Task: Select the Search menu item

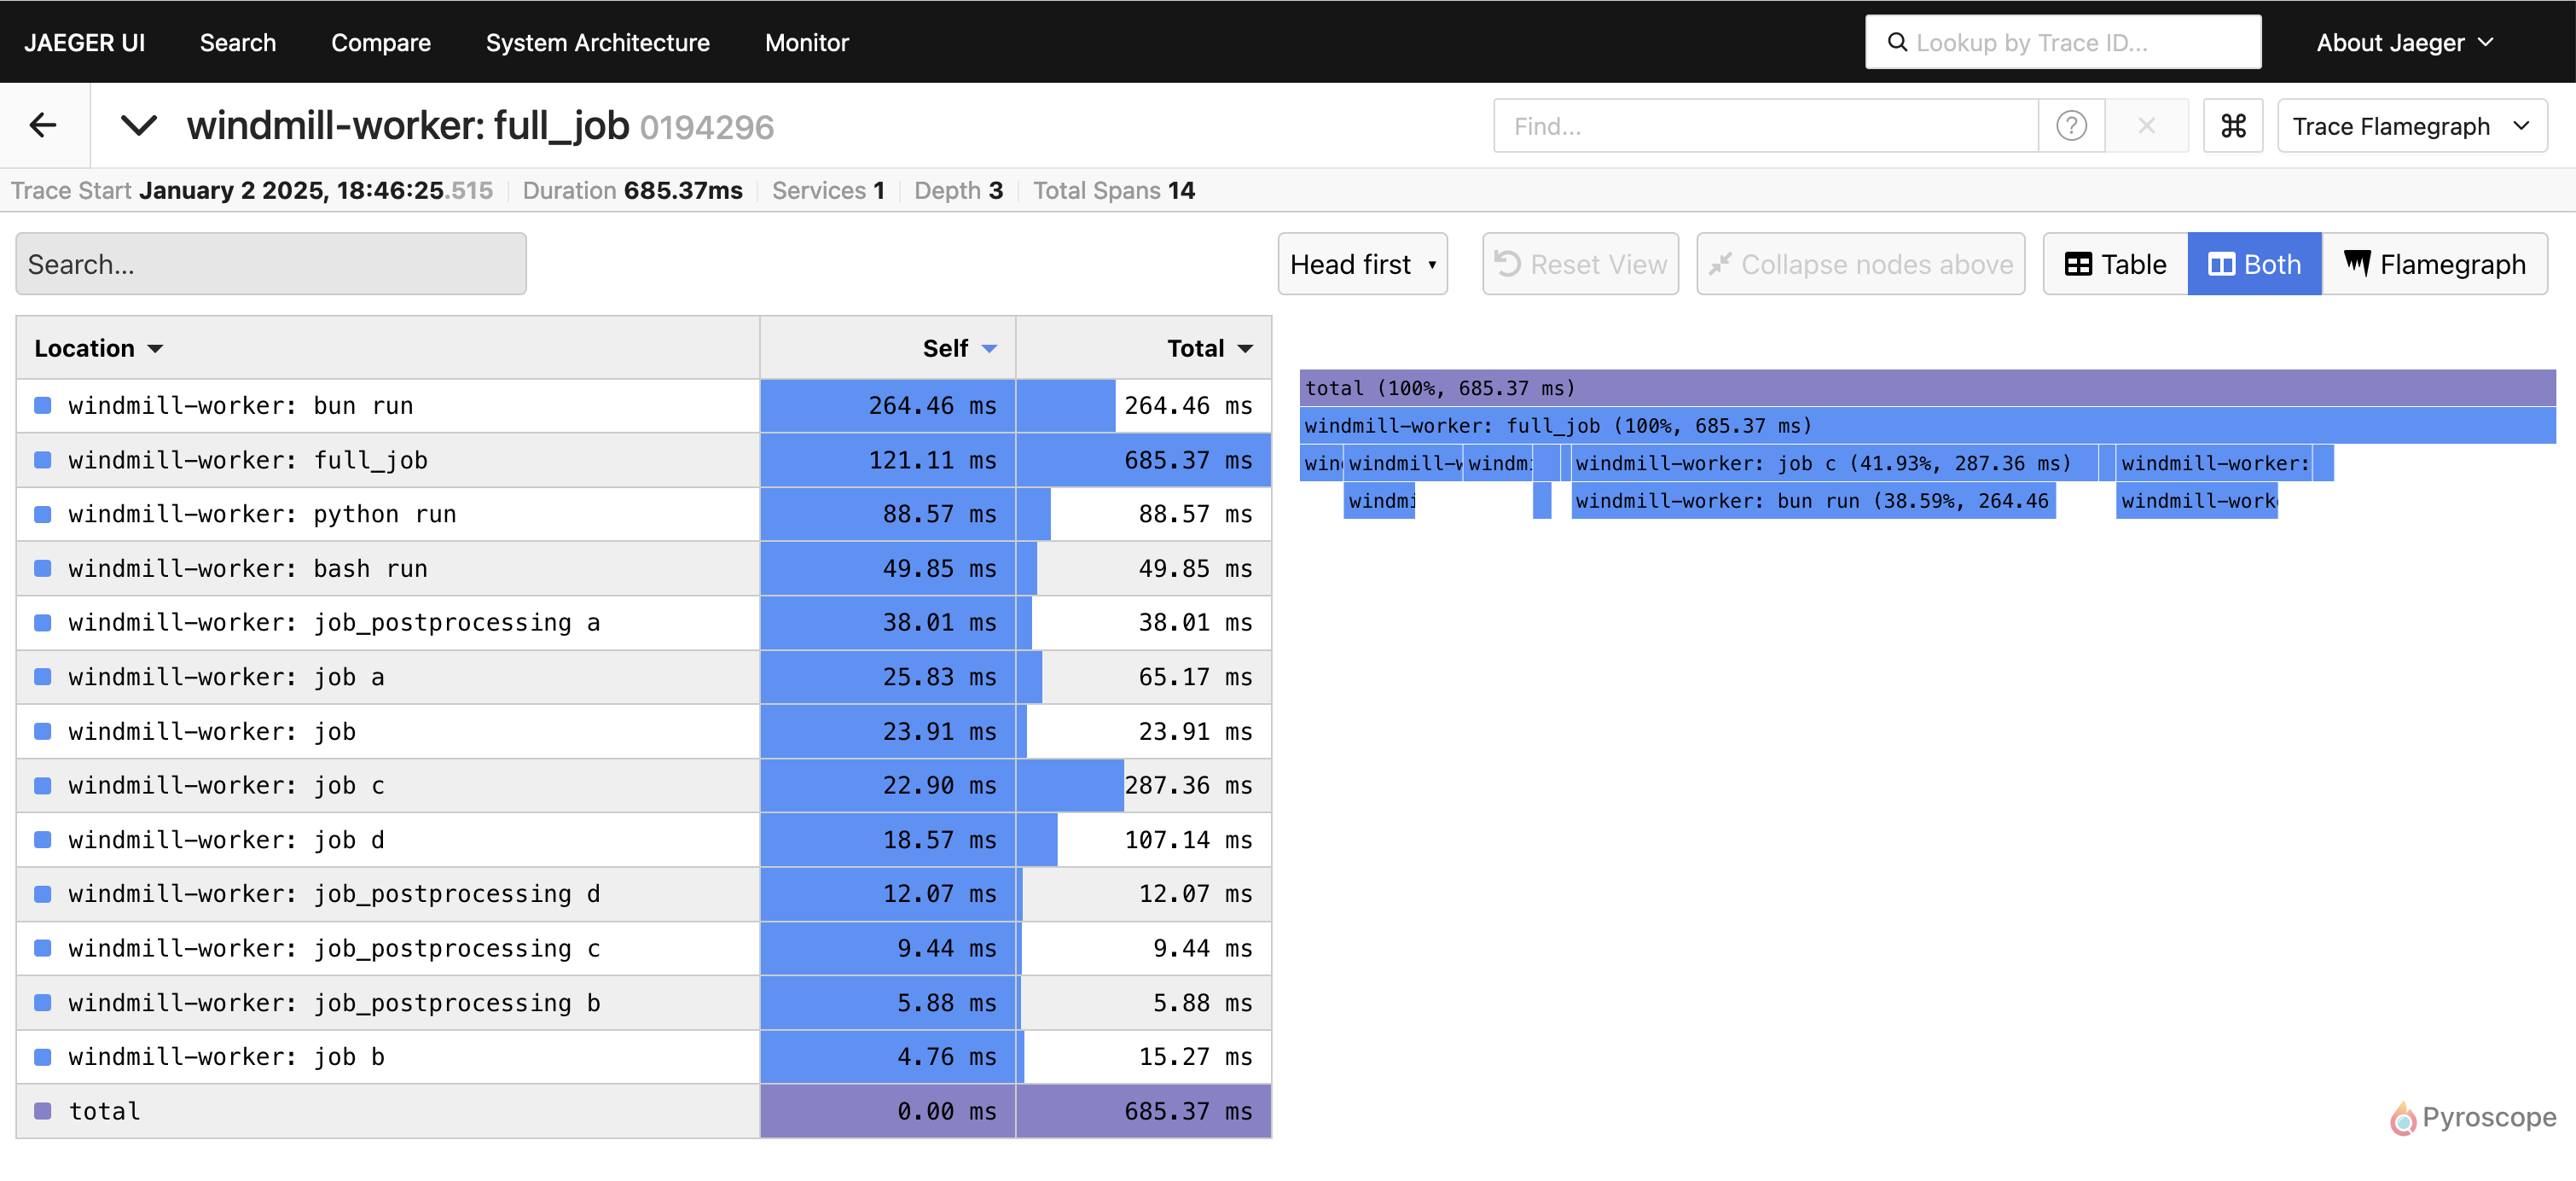Action: pyautogui.click(x=235, y=41)
